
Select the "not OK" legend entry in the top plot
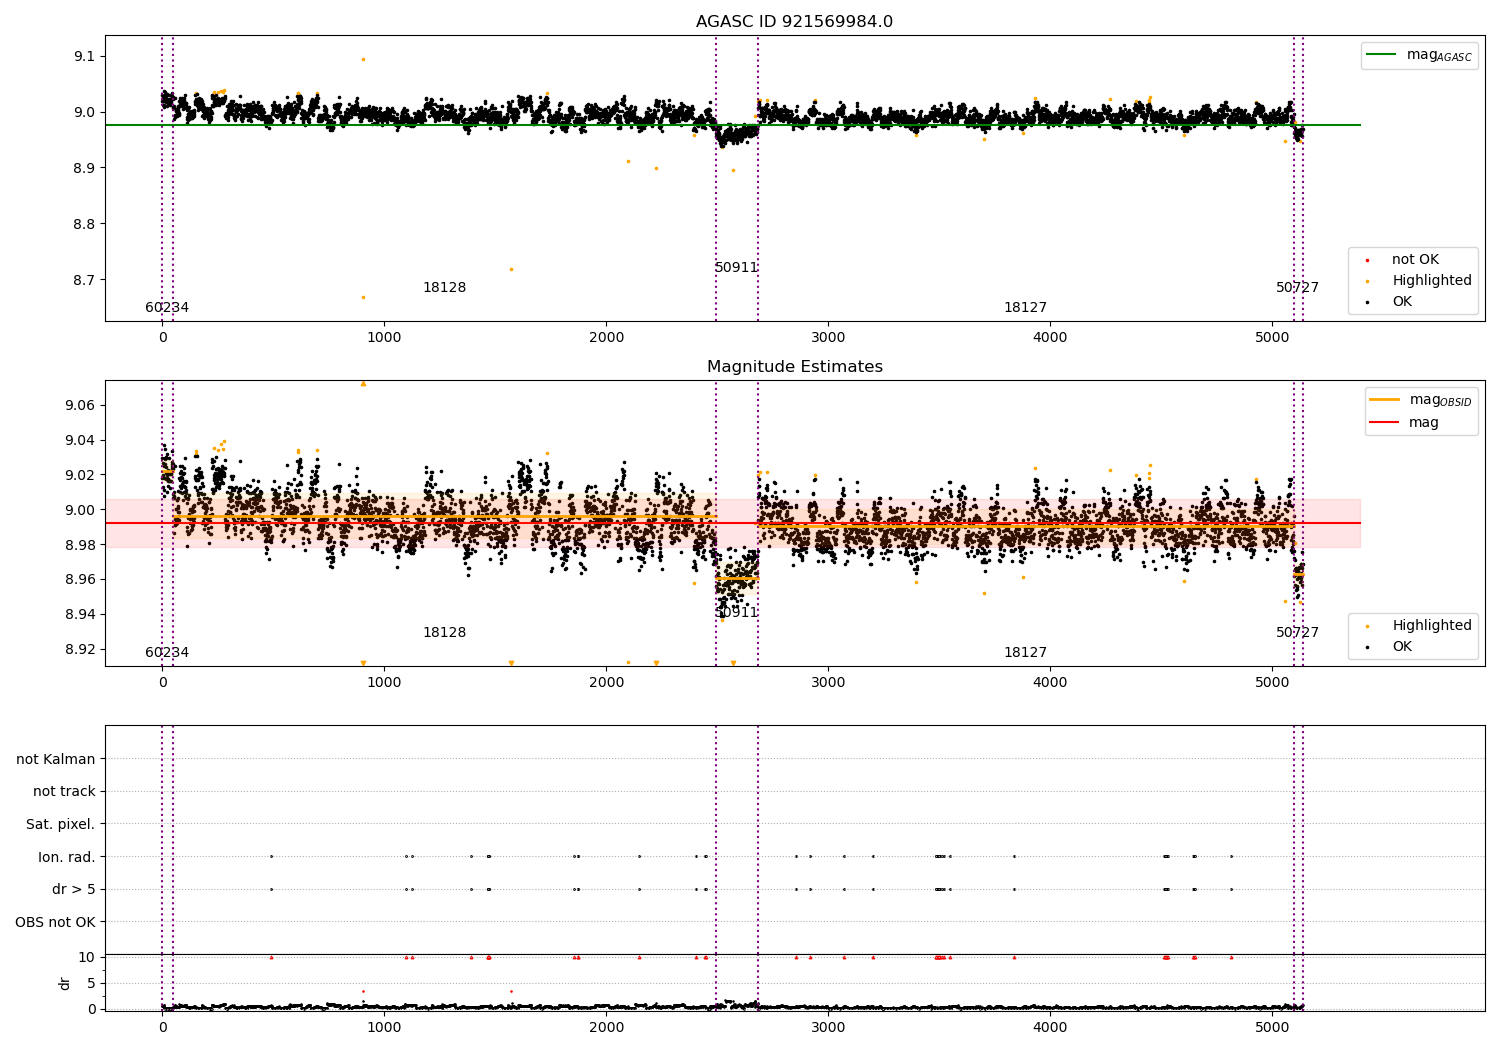(x=1414, y=260)
